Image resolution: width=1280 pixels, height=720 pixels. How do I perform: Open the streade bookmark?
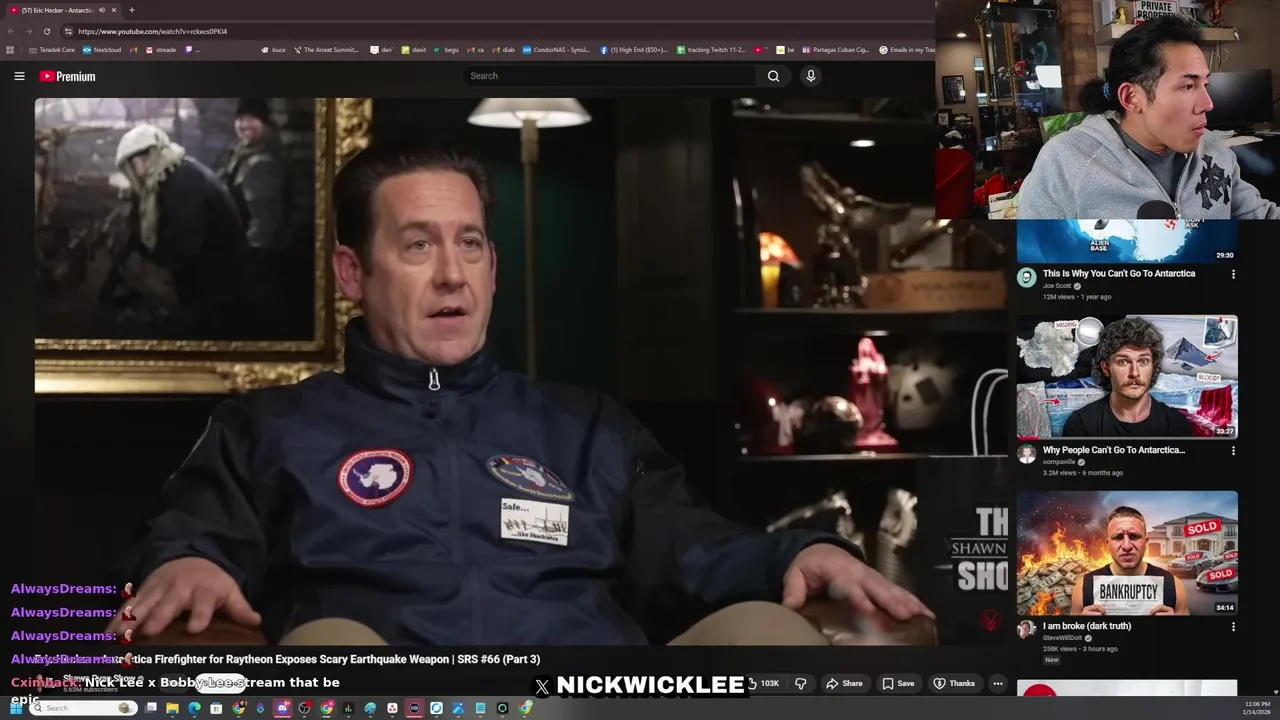(161, 50)
